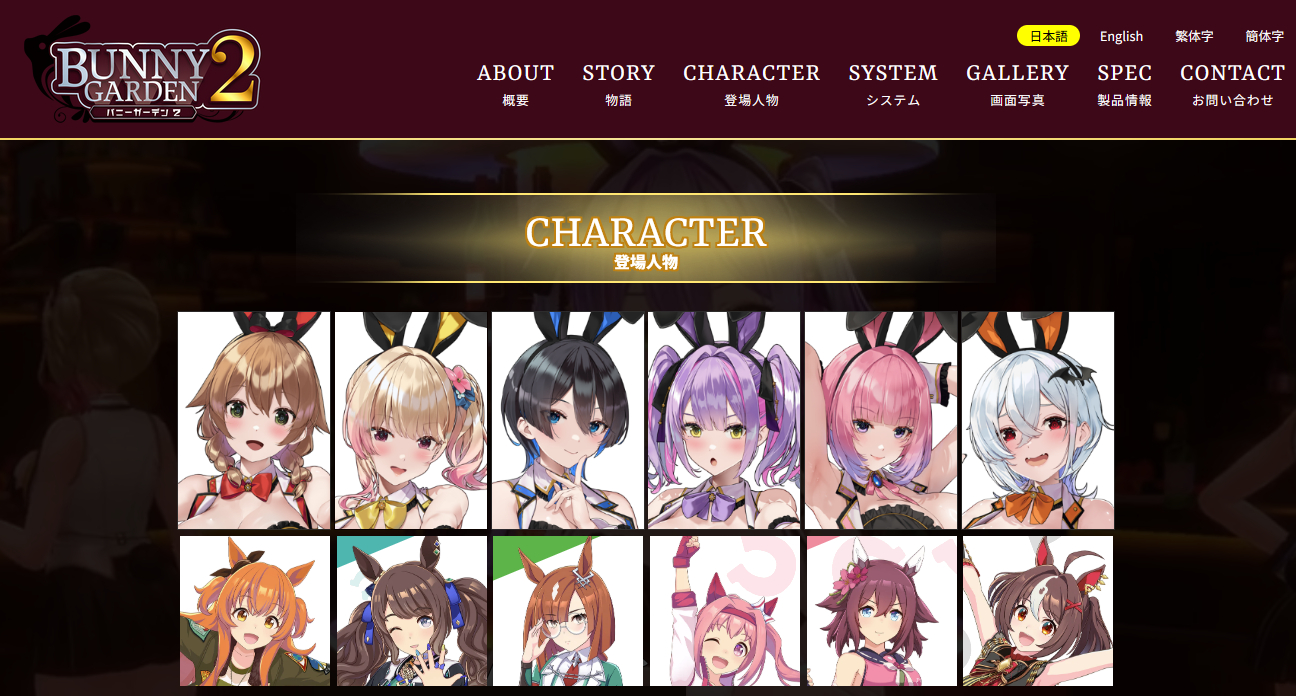Choose the silver-haired orange bowtie bunny portrait
The image size is (1296, 696).
[1038, 420]
